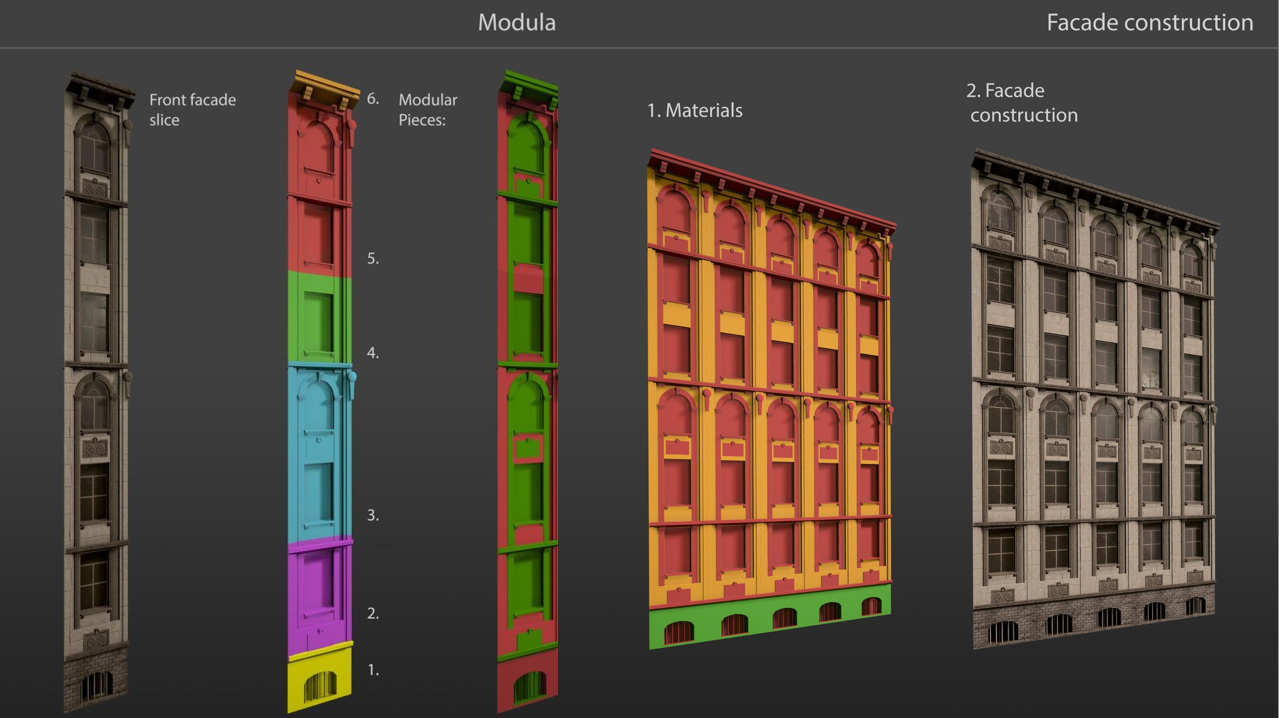Image resolution: width=1279 pixels, height=718 pixels.
Task: Click the fully textured facade construction render
Action: 1094,400
